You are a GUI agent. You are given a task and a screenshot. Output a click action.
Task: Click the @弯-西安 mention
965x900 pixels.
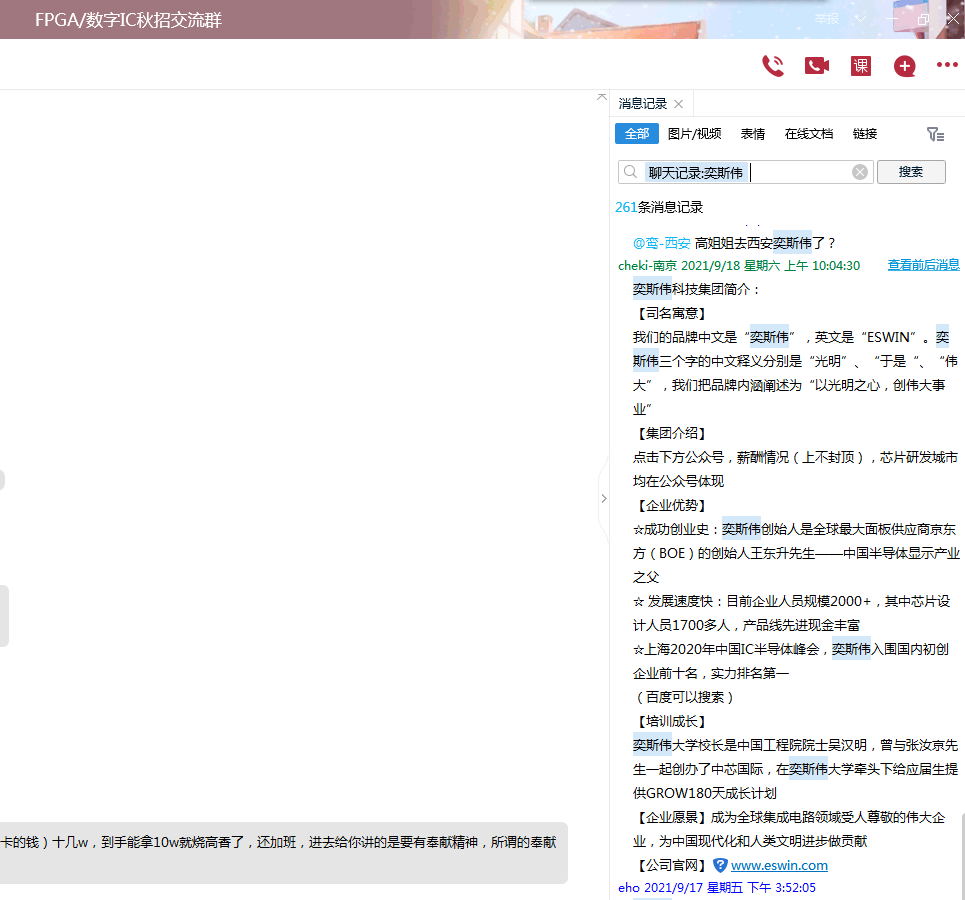click(662, 243)
